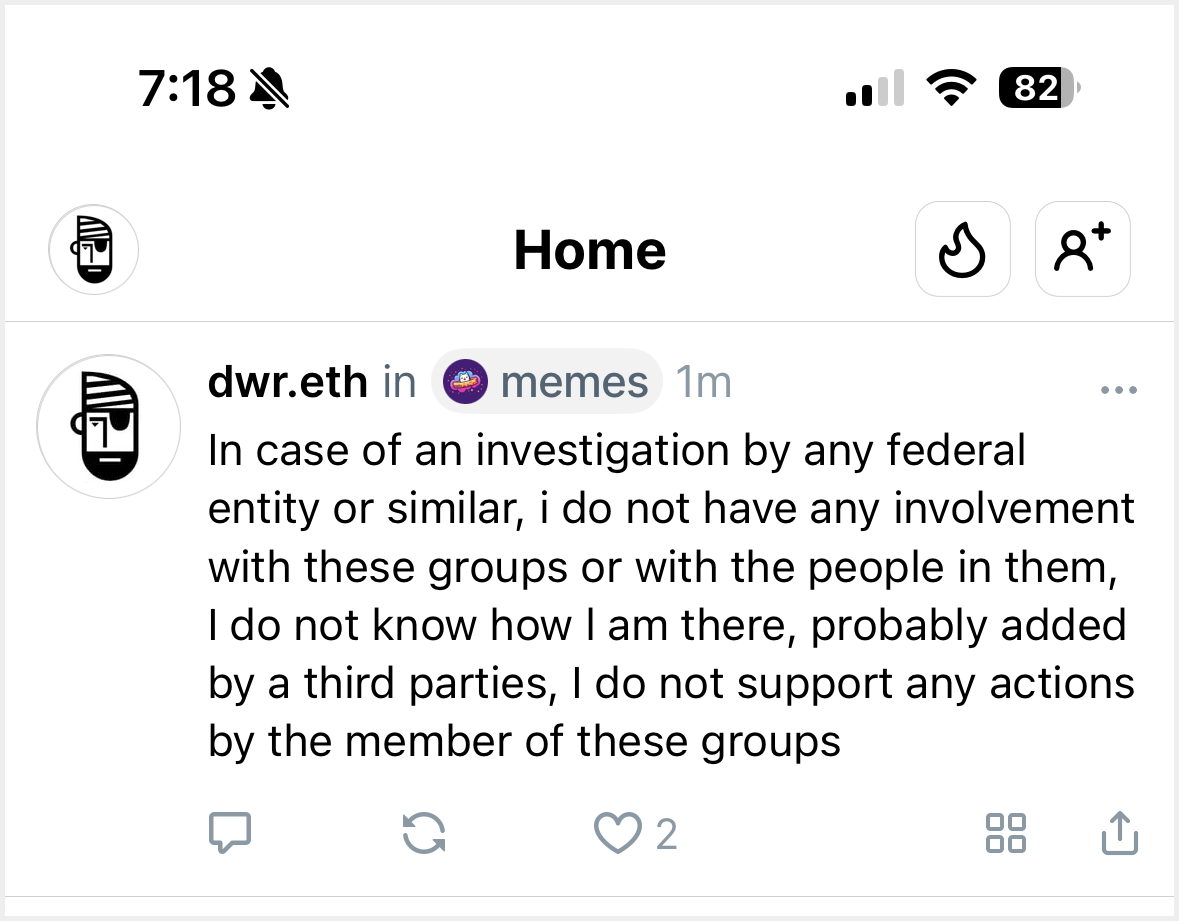
Task: Open dwr.eth's avatar beside the post
Action: [x=108, y=427]
